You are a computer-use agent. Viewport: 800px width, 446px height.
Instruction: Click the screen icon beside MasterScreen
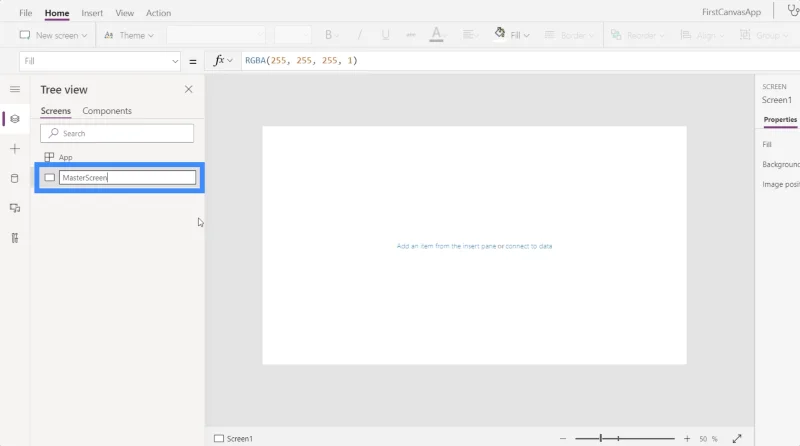click(49, 178)
